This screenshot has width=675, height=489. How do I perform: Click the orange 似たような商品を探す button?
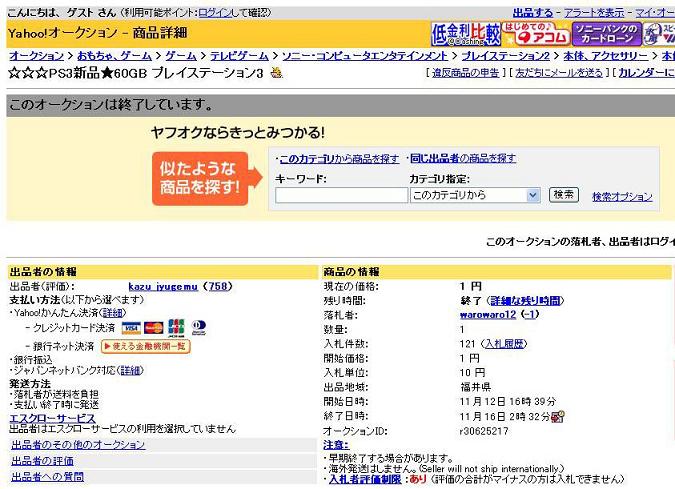click(x=198, y=179)
